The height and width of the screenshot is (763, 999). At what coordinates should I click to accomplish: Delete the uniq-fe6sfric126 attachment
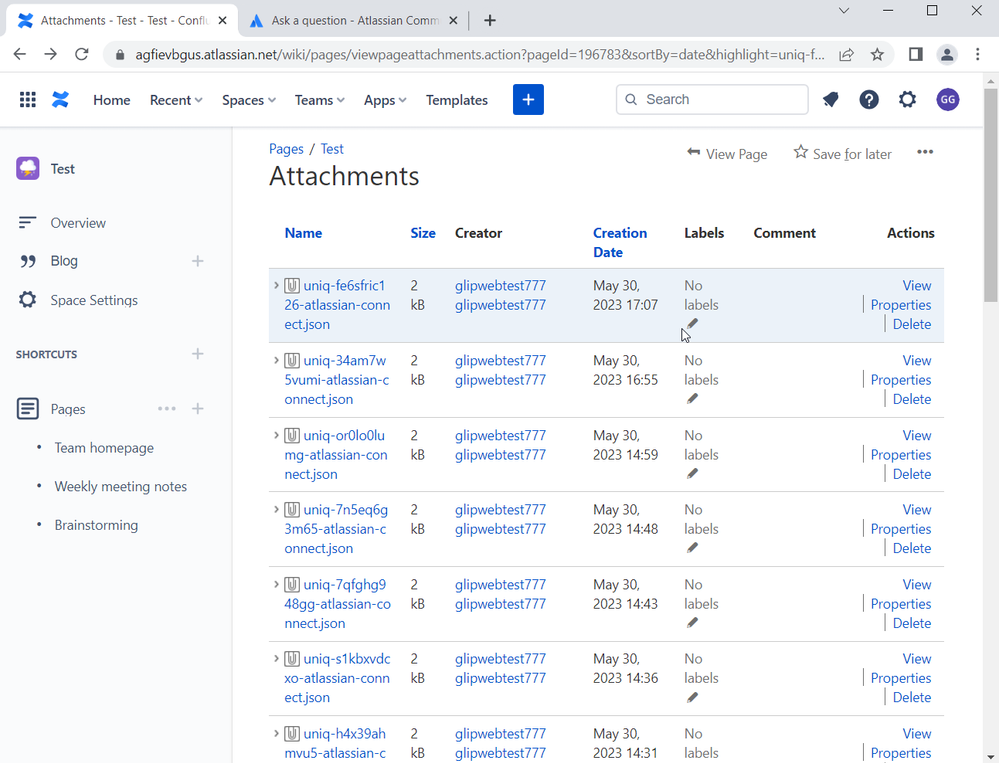912,324
